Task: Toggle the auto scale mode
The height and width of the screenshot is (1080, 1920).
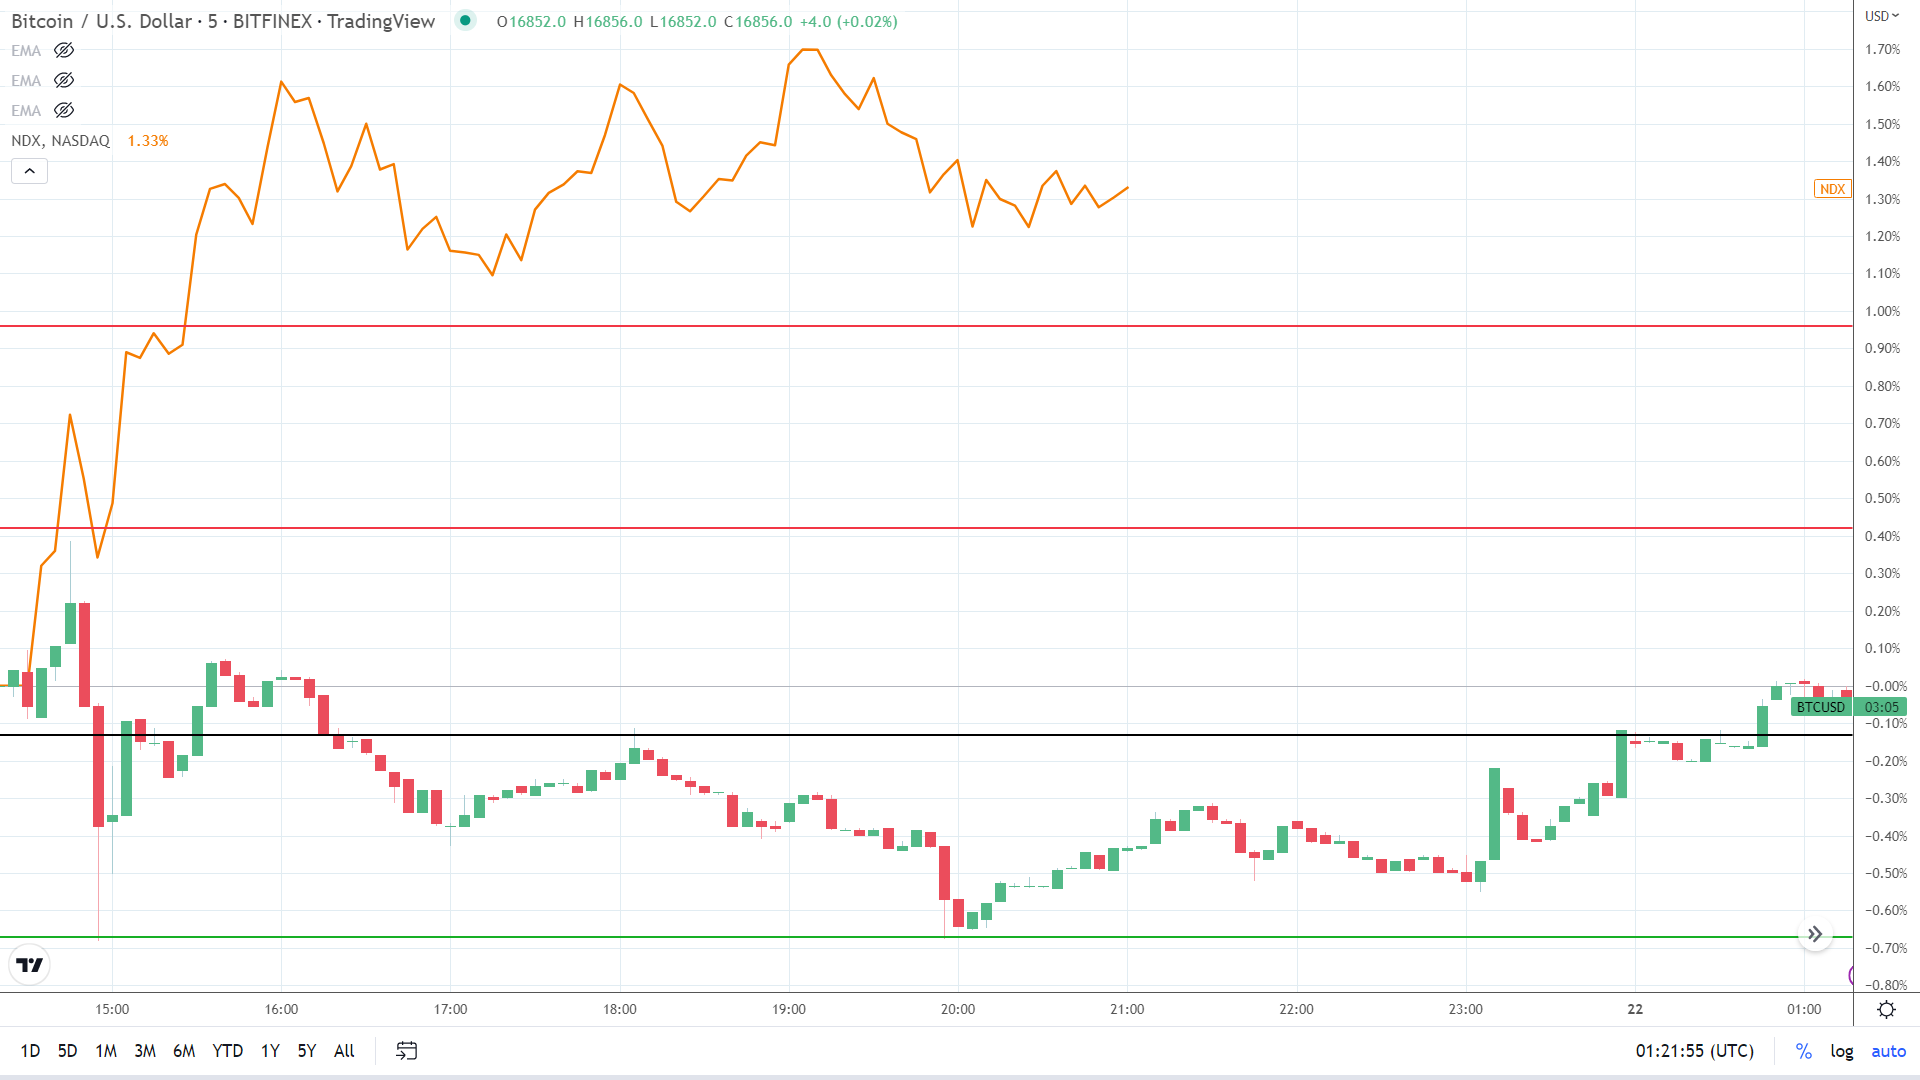Action: pos(1888,1051)
